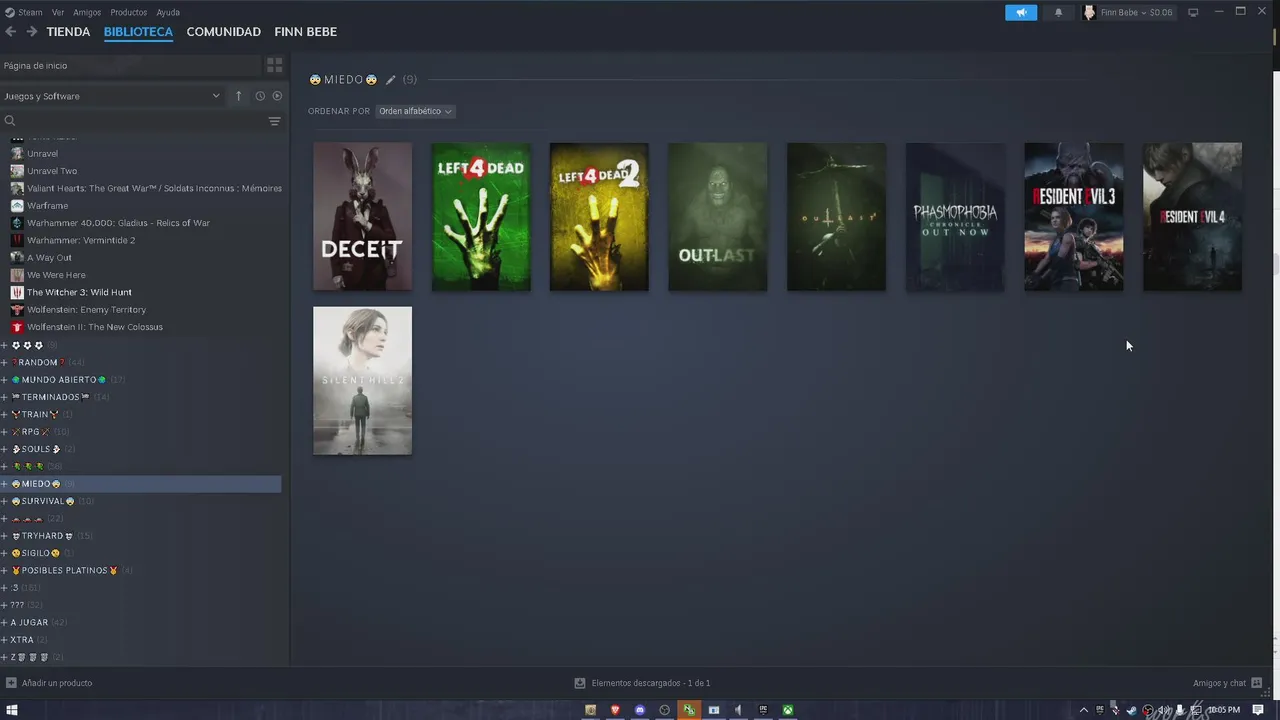
Task: Filter by recent activity clock icon
Action: pos(260,96)
